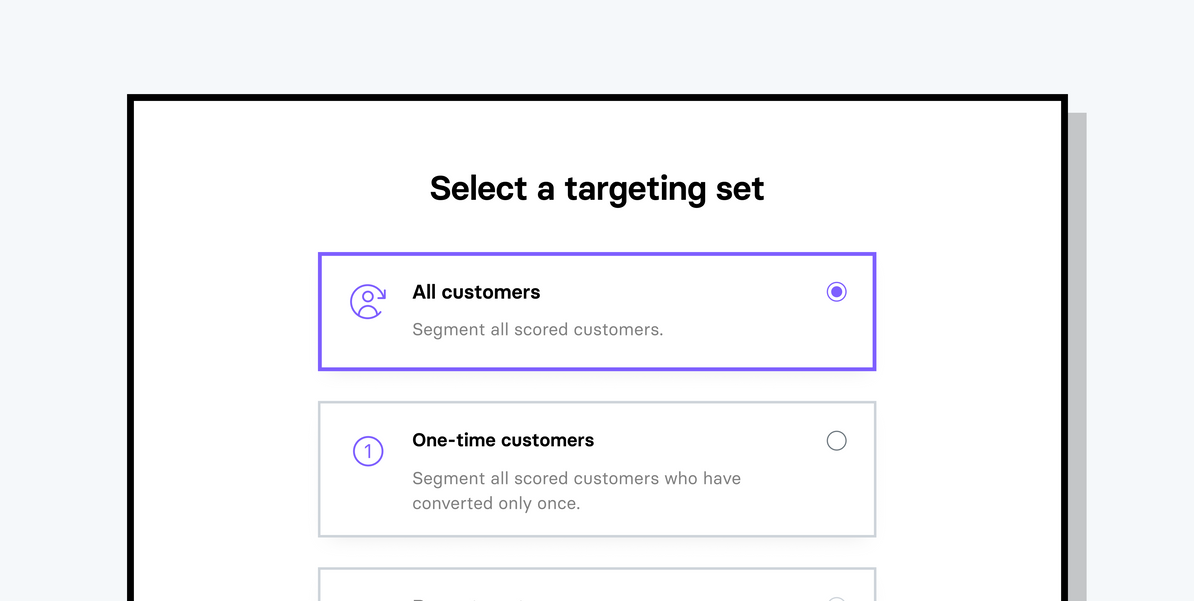Select the One-time customers radio button
The height and width of the screenshot is (601, 1194).
(x=837, y=441)
